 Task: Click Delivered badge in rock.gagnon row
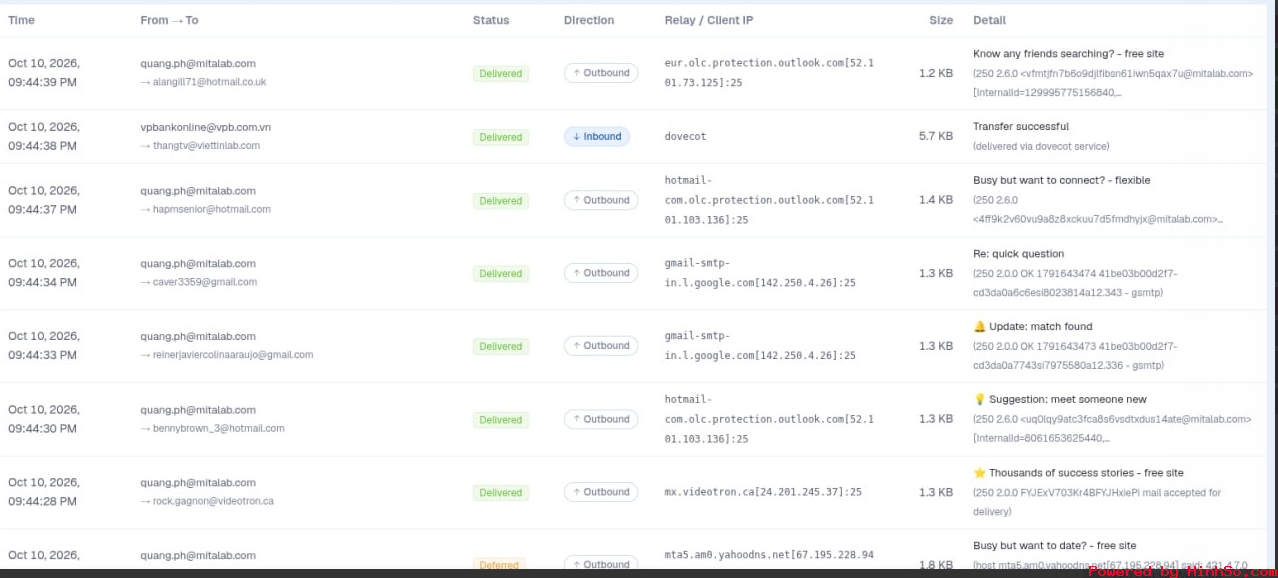501,492
